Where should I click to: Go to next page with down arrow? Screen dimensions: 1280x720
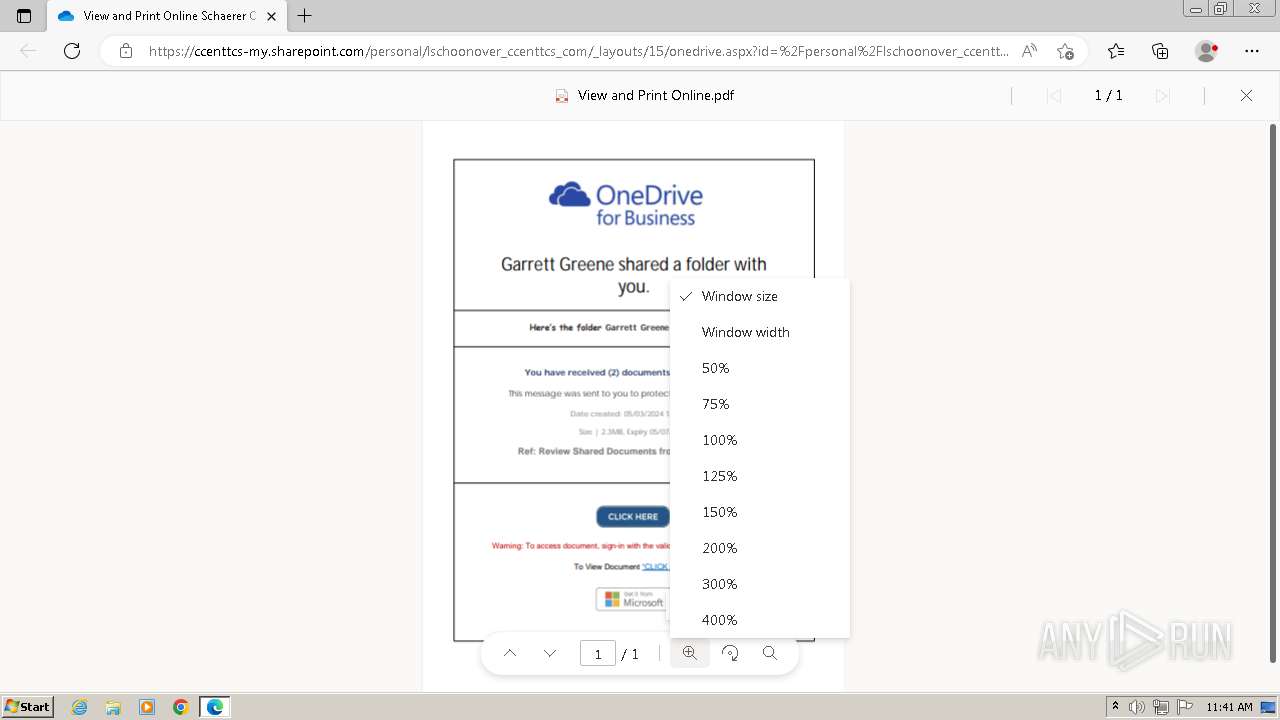[550, 653]
